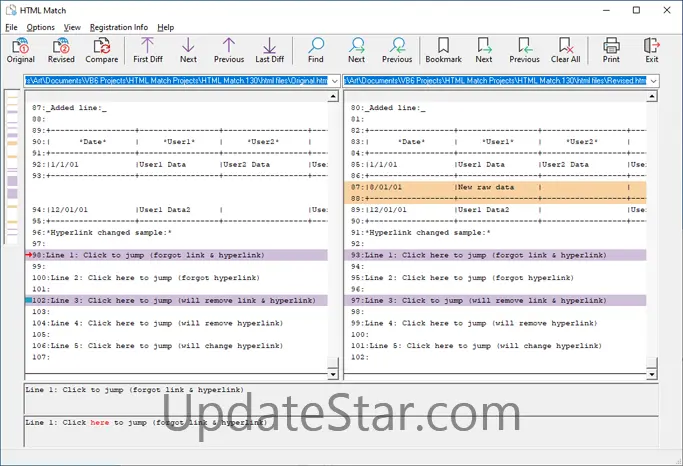Go to Next bookmark
Screen dimensions: 683x466
pos(484,51)
